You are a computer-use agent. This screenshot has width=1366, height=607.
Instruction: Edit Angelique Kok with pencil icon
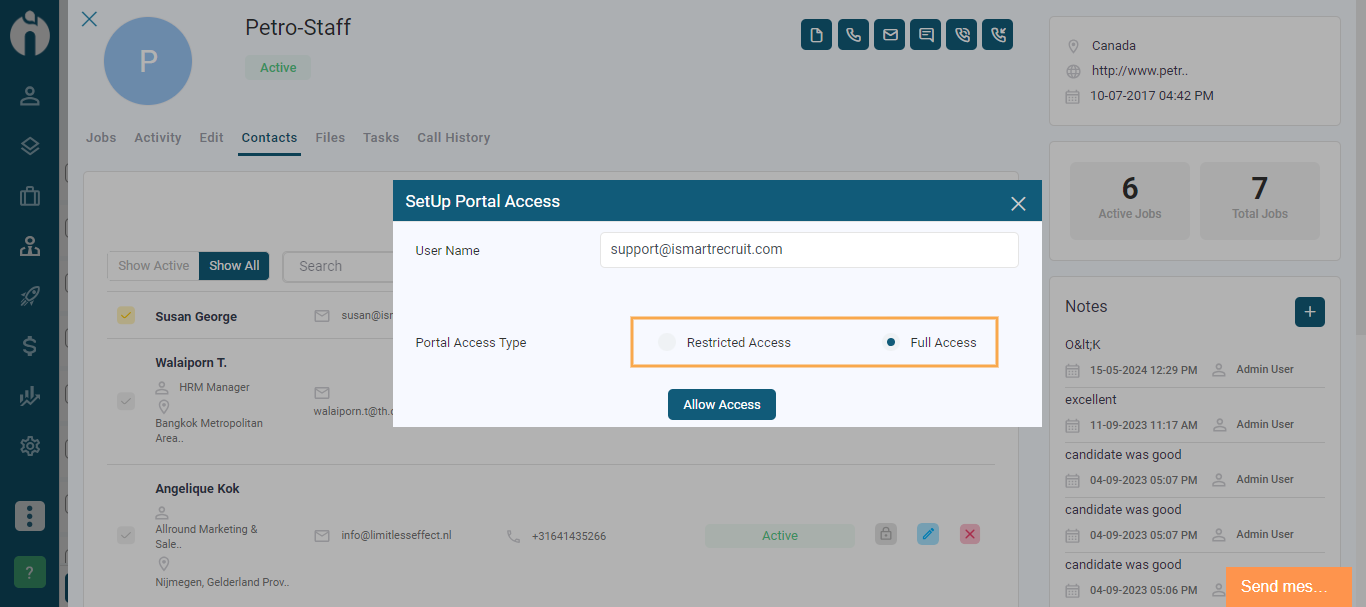(x=928, y=534)
